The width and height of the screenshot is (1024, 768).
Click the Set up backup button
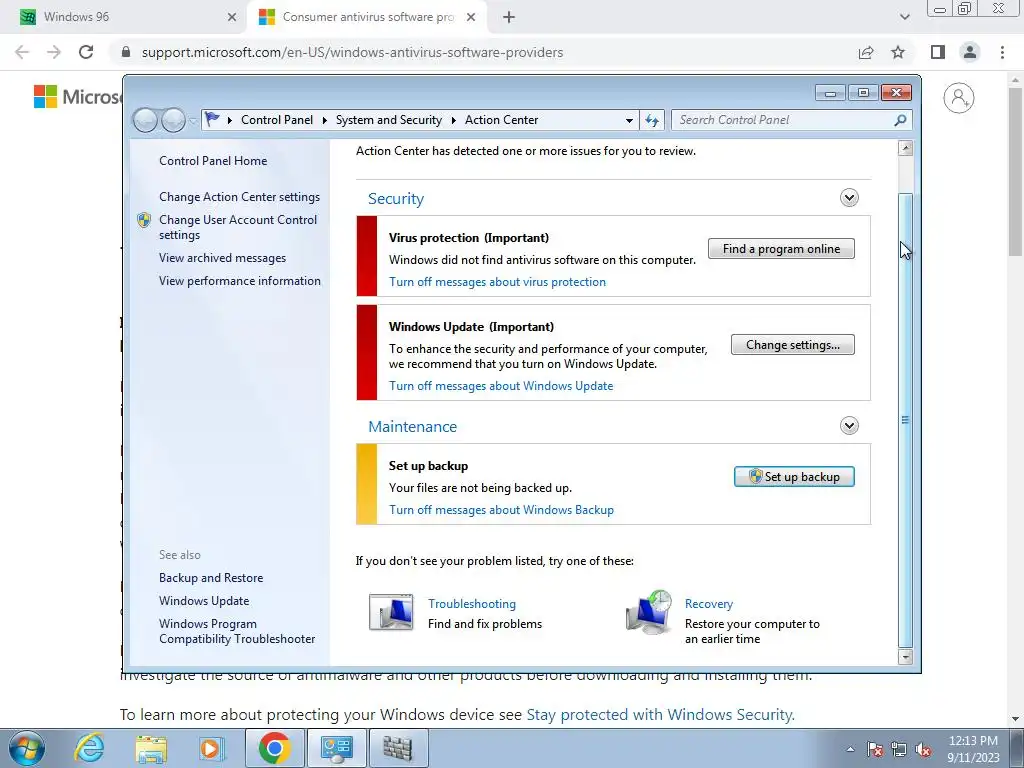click(x=794, y=477)
